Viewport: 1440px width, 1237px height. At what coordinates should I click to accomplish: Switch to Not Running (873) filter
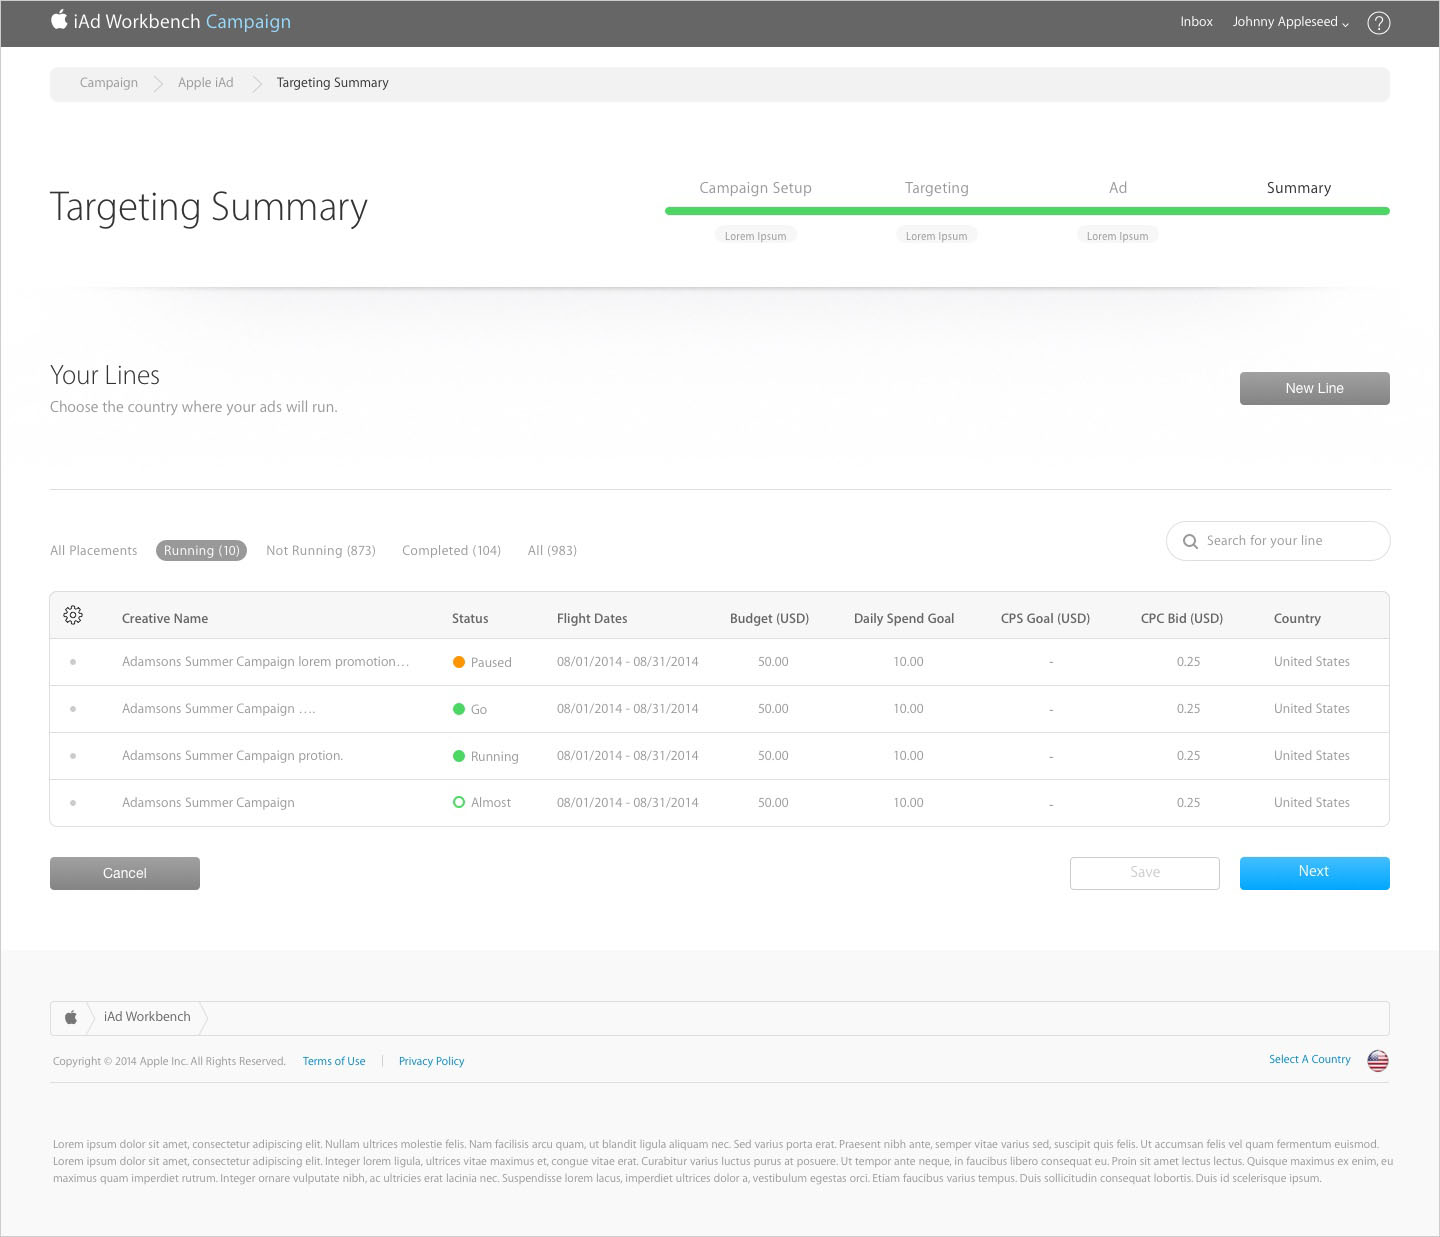point(320,551)
